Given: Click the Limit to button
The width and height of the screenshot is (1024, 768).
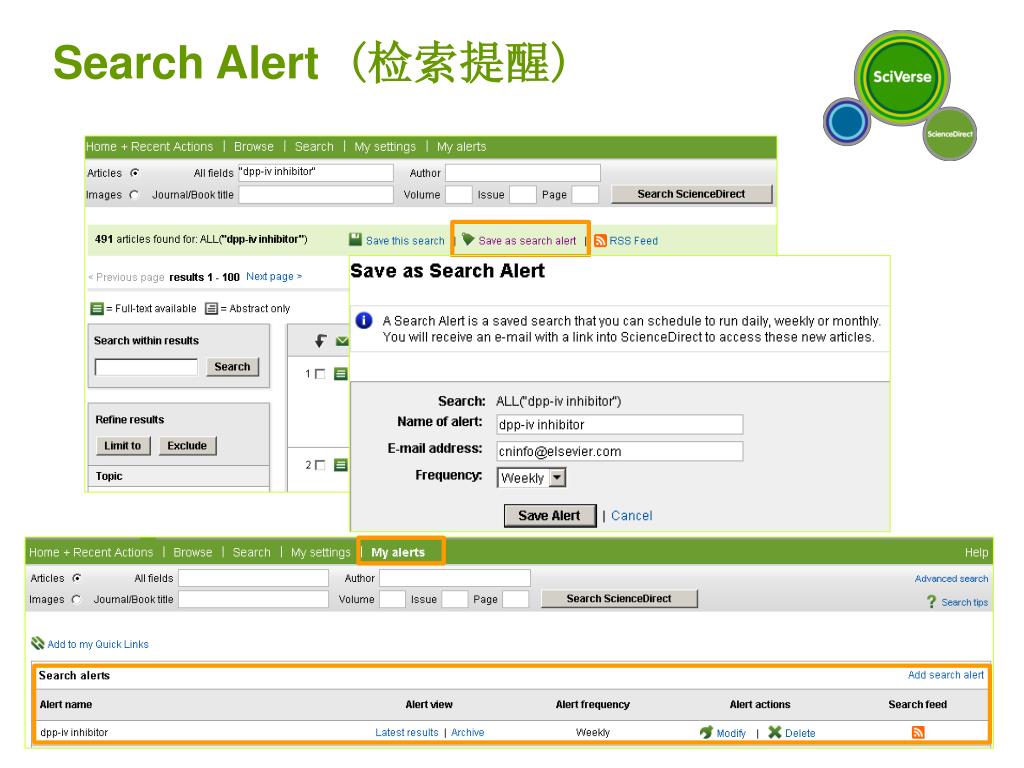Looking at the screenshot, I should pos(123,445).
